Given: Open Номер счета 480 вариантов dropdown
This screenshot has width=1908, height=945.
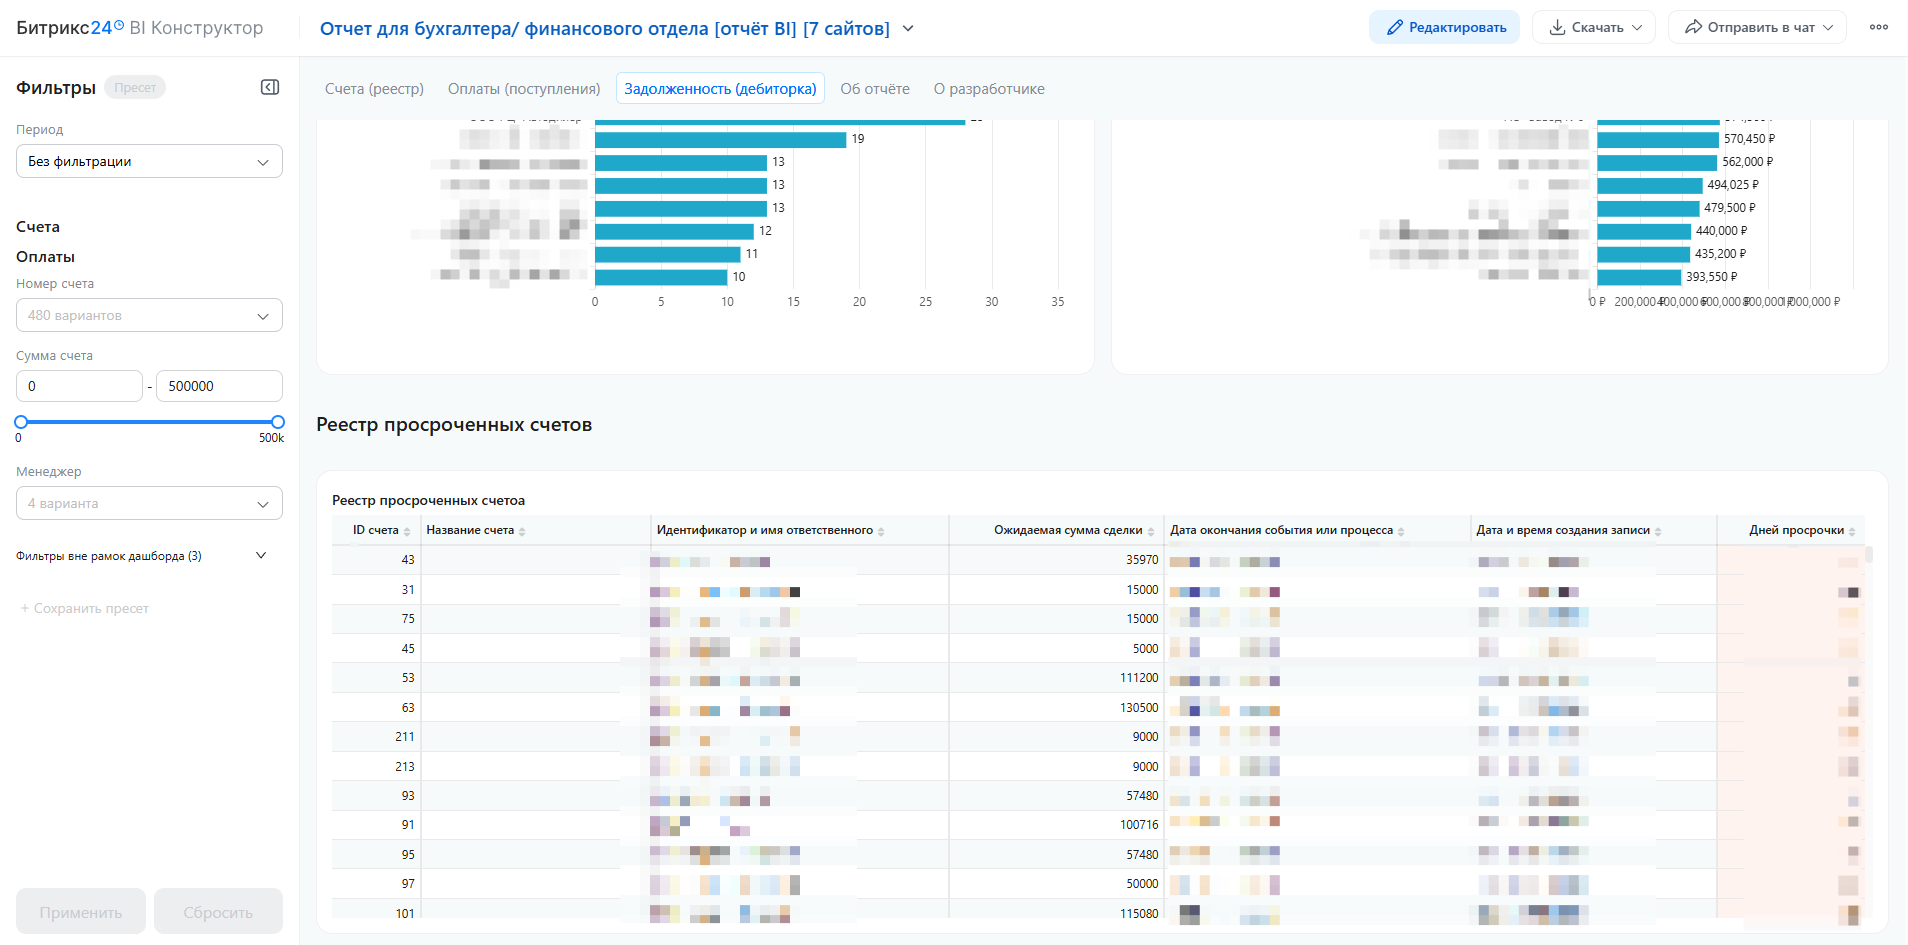Looking at the screenshot, I should click(149, 315).
